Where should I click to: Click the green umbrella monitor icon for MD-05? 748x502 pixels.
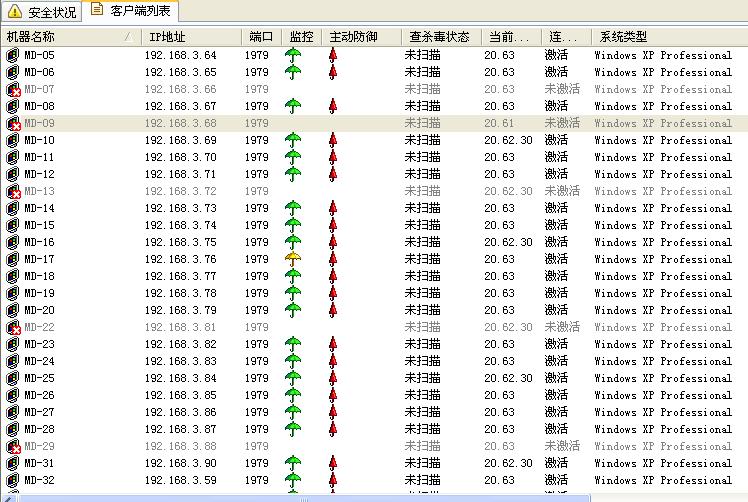pos(293,55)
